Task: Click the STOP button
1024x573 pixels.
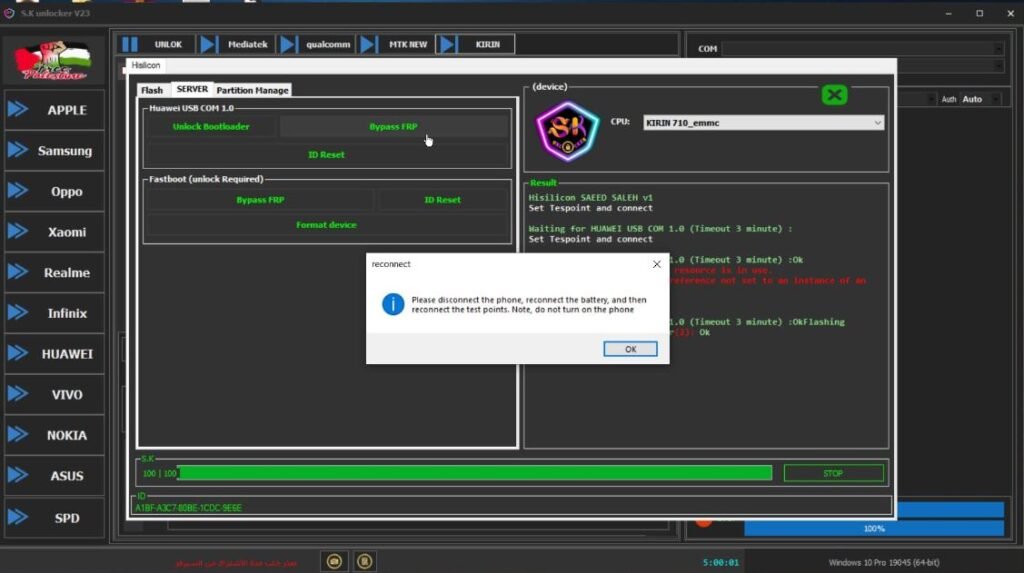Action: tap(833, 473)
